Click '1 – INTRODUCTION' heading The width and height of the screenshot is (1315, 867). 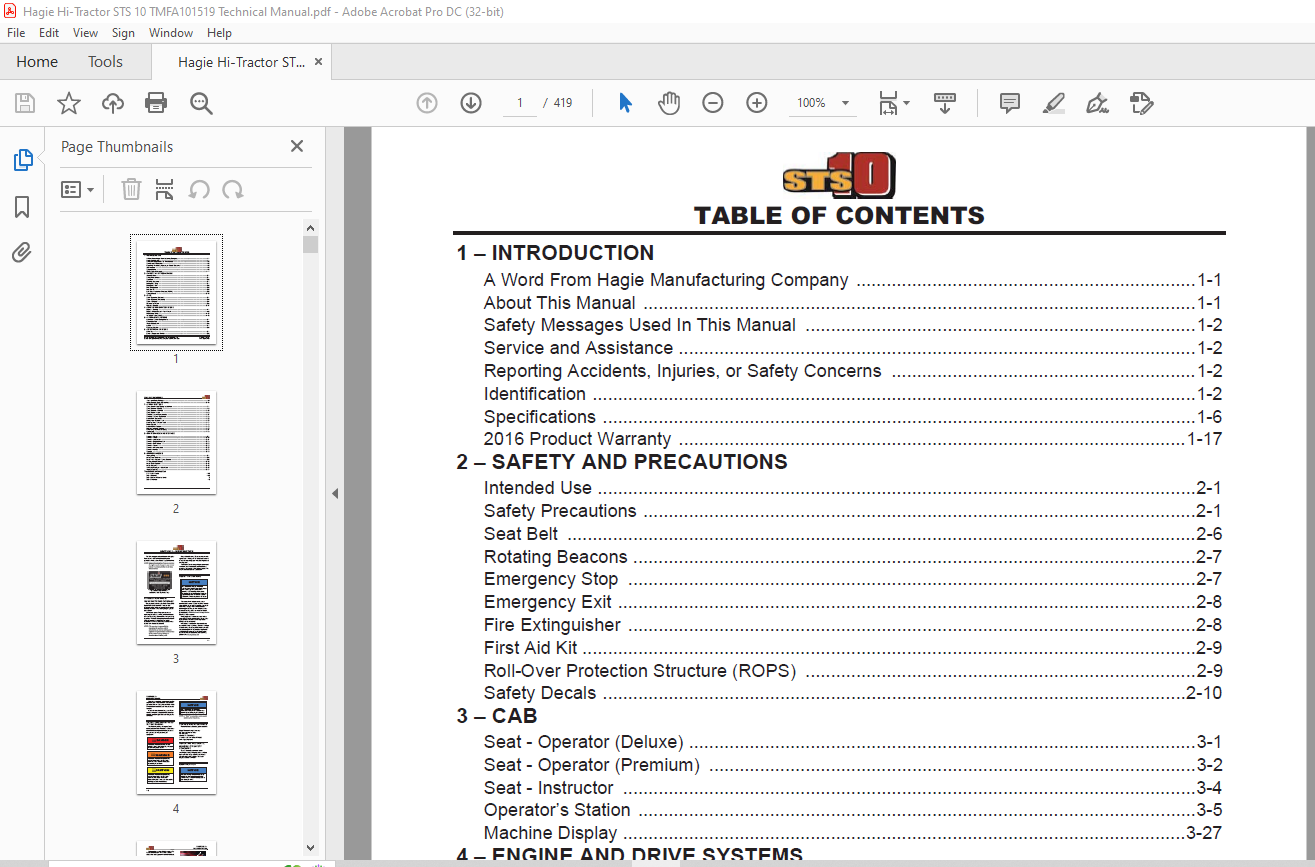[555, 253]
